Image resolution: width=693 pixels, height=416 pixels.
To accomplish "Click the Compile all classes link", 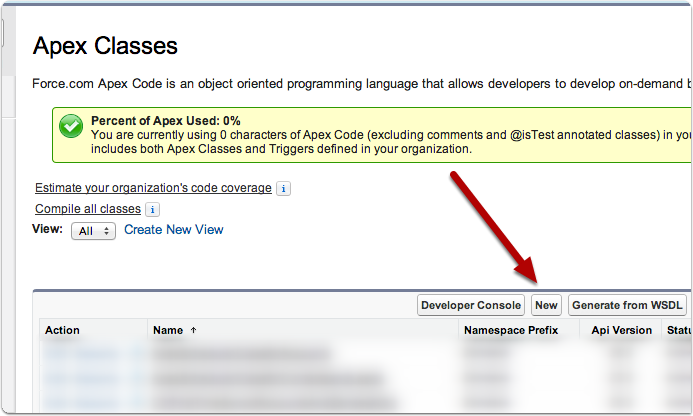I will tap(88, 209).
